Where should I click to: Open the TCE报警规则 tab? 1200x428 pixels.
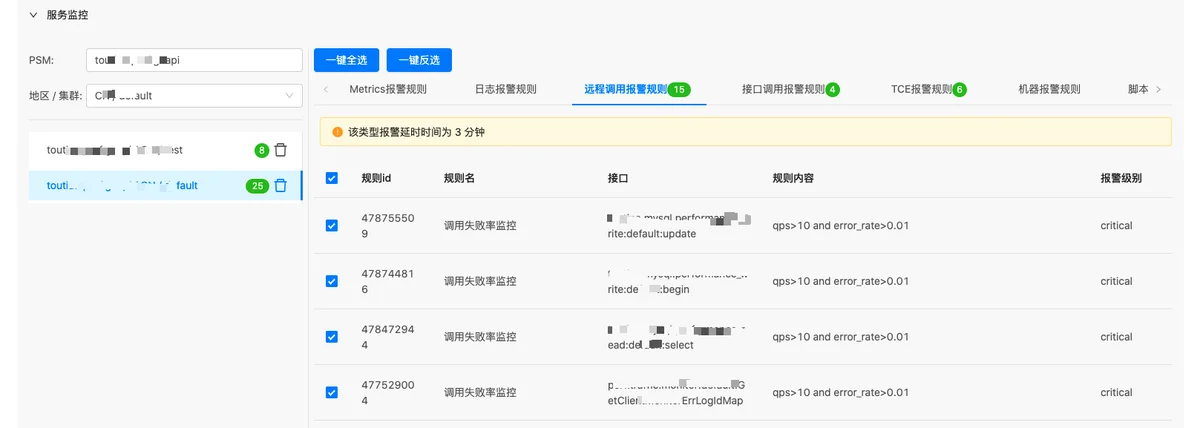tap(929, 89)
